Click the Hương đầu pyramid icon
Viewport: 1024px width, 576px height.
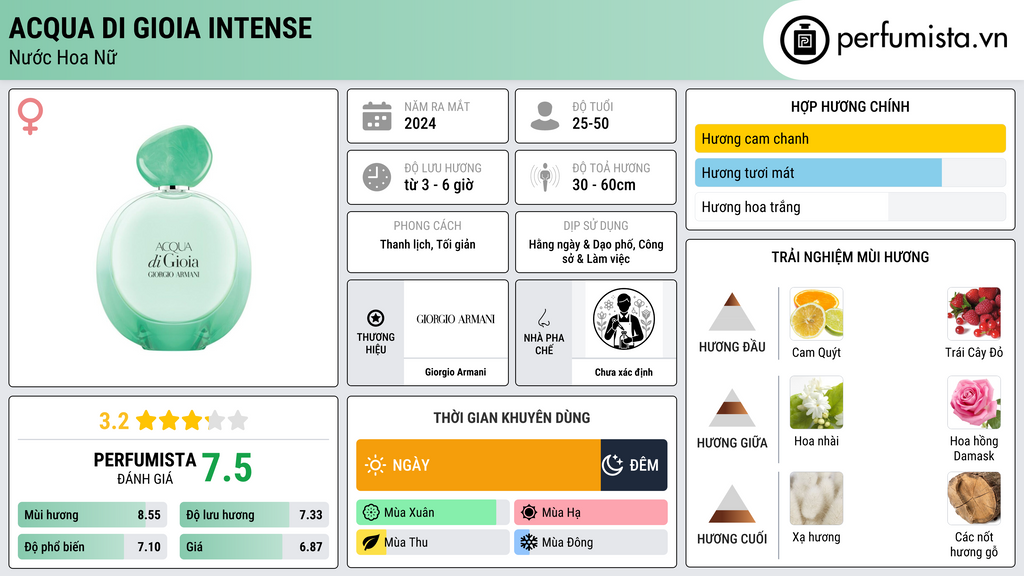(x=732, y=312)
